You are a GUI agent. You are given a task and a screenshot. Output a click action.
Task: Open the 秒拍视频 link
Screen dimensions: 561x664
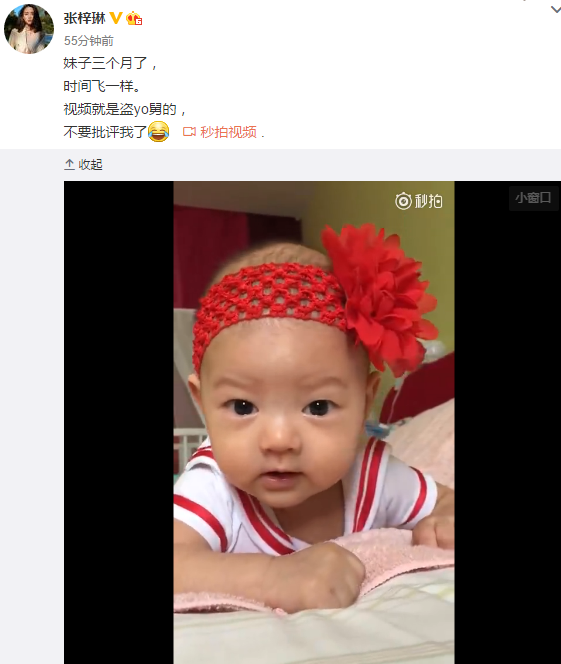[228, 132]
